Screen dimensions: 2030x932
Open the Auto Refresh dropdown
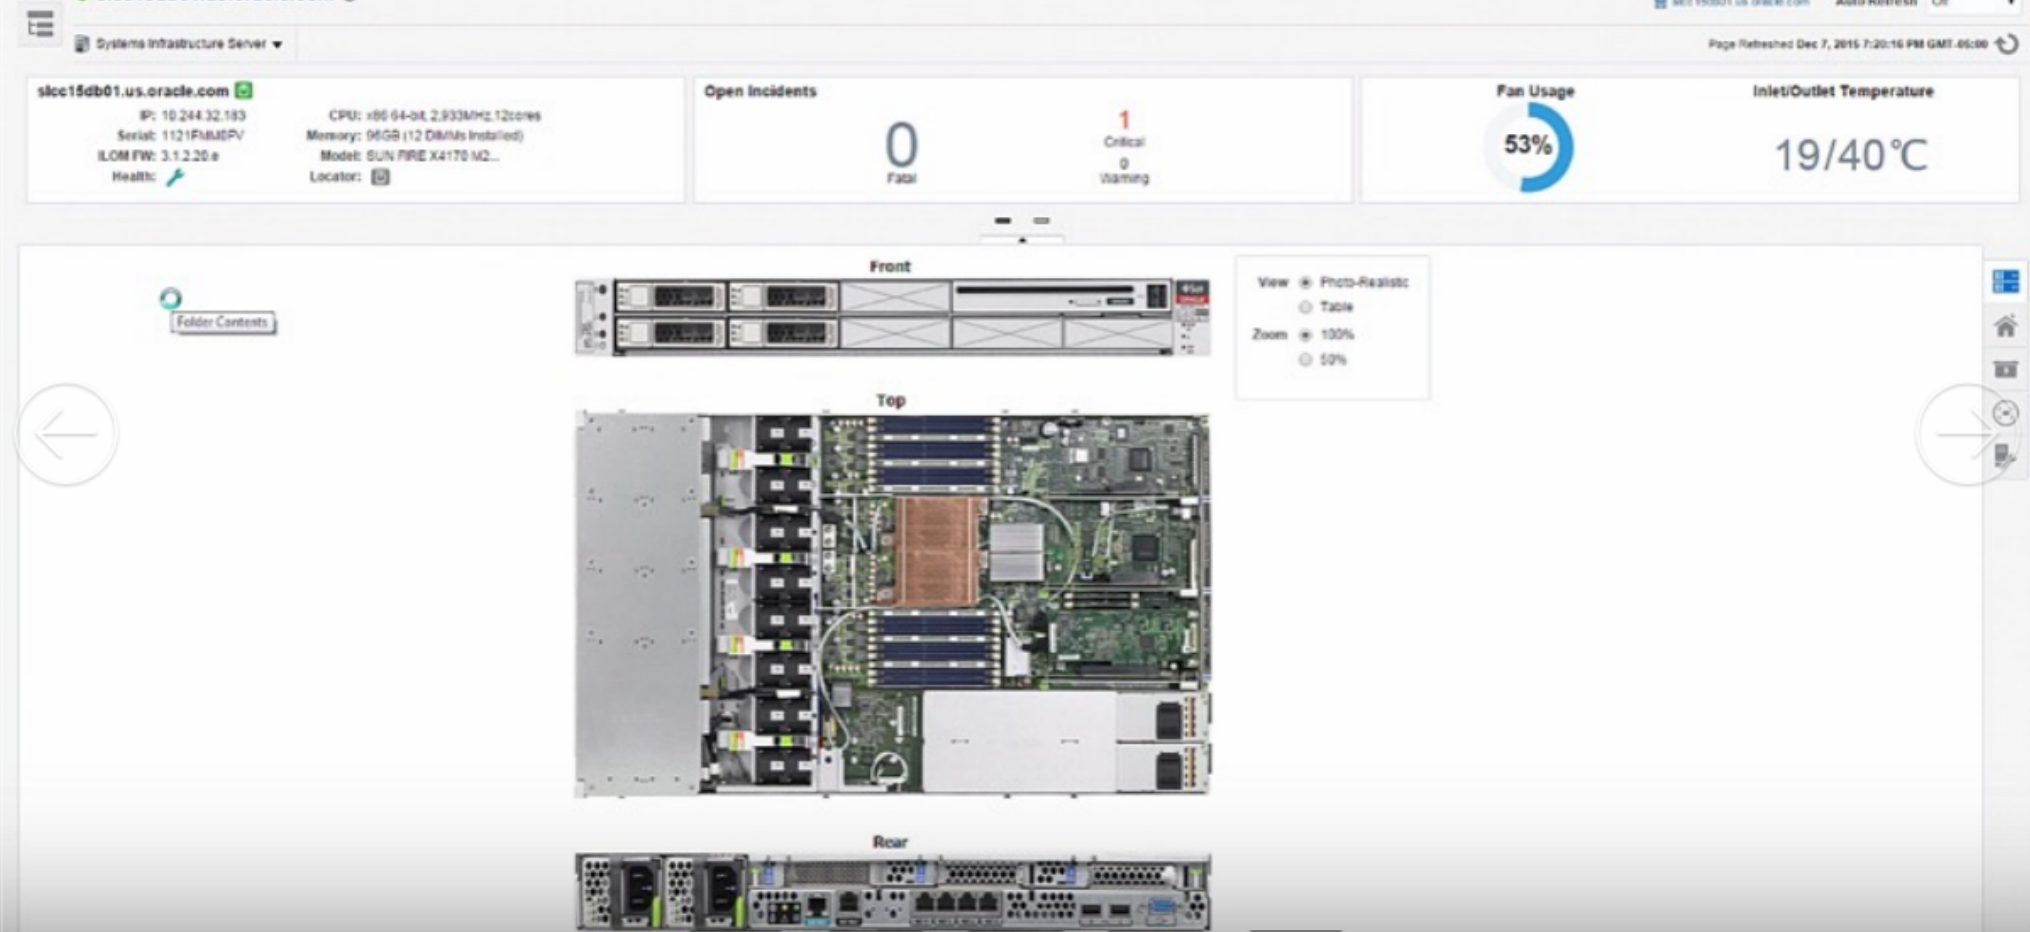[x=1972, y=4]
